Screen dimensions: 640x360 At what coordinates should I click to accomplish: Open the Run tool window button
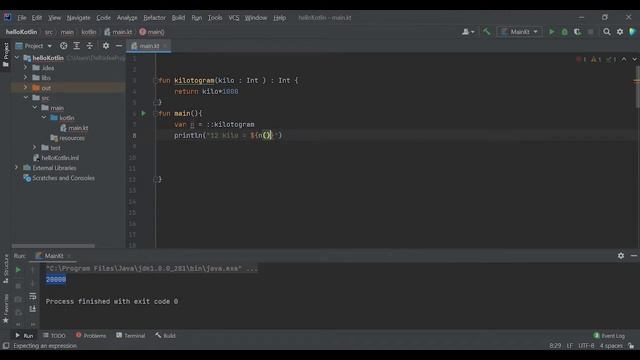[x=24, y=336]
